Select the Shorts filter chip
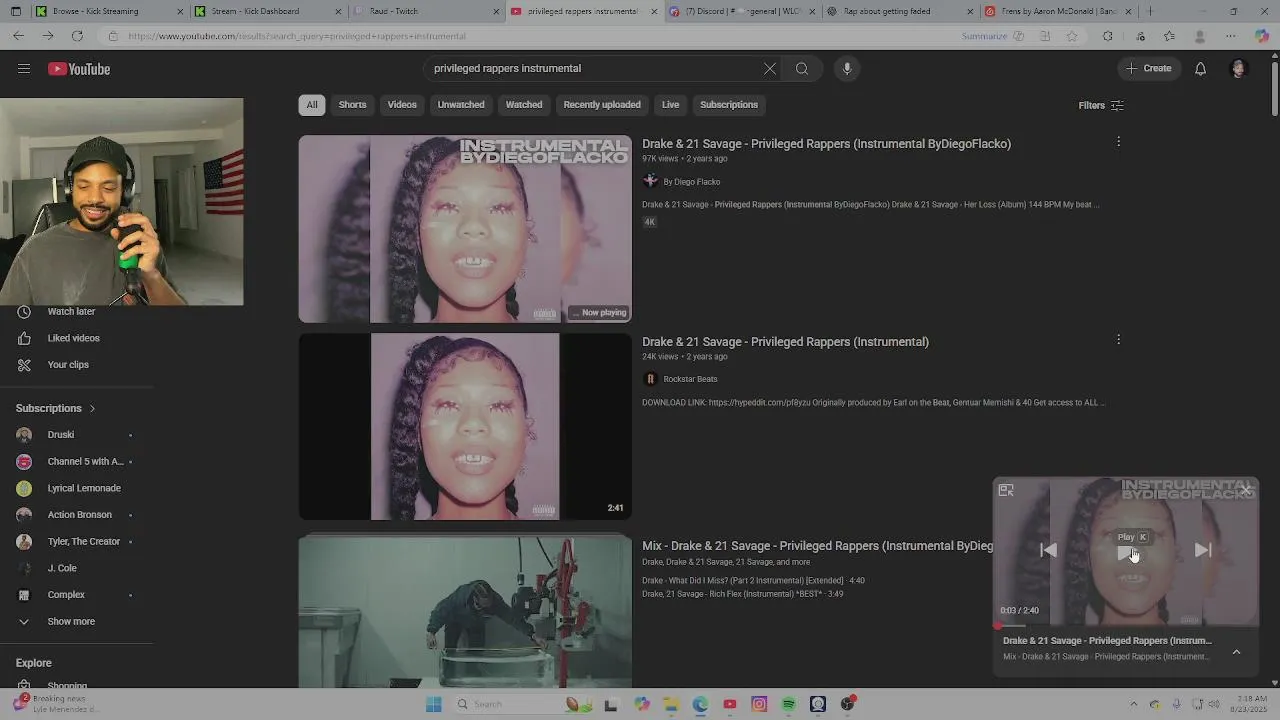 click(x=352, y=104)
